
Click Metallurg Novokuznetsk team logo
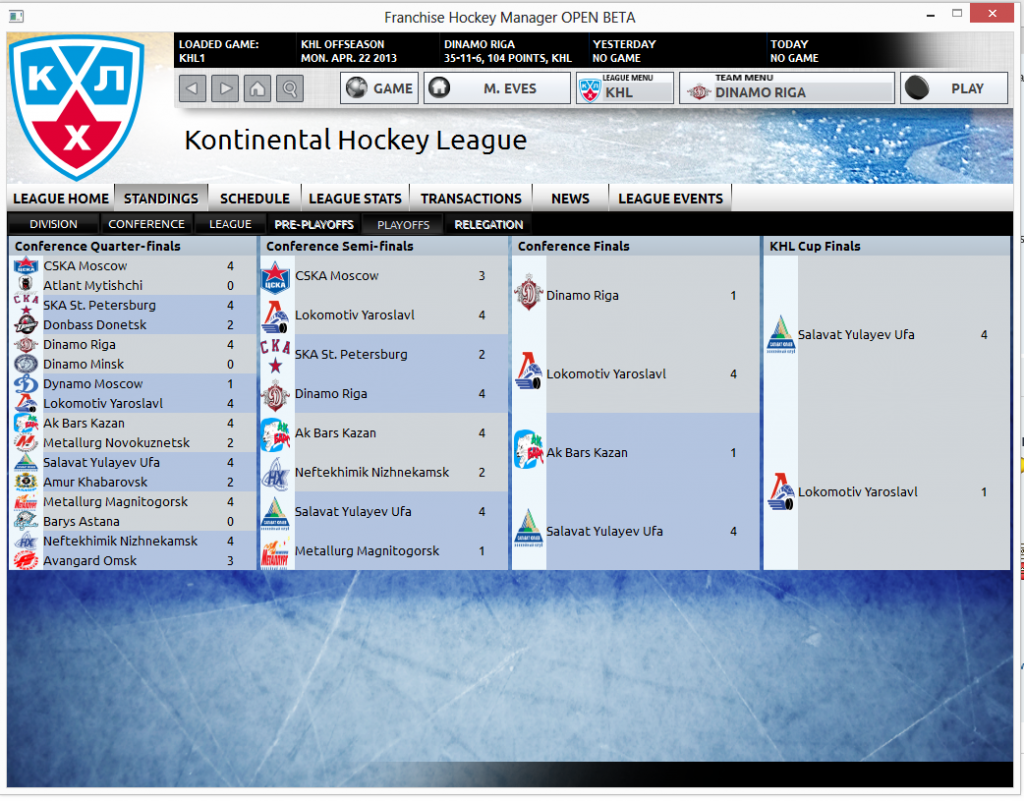pyautogui.click(x=26, y=443)
